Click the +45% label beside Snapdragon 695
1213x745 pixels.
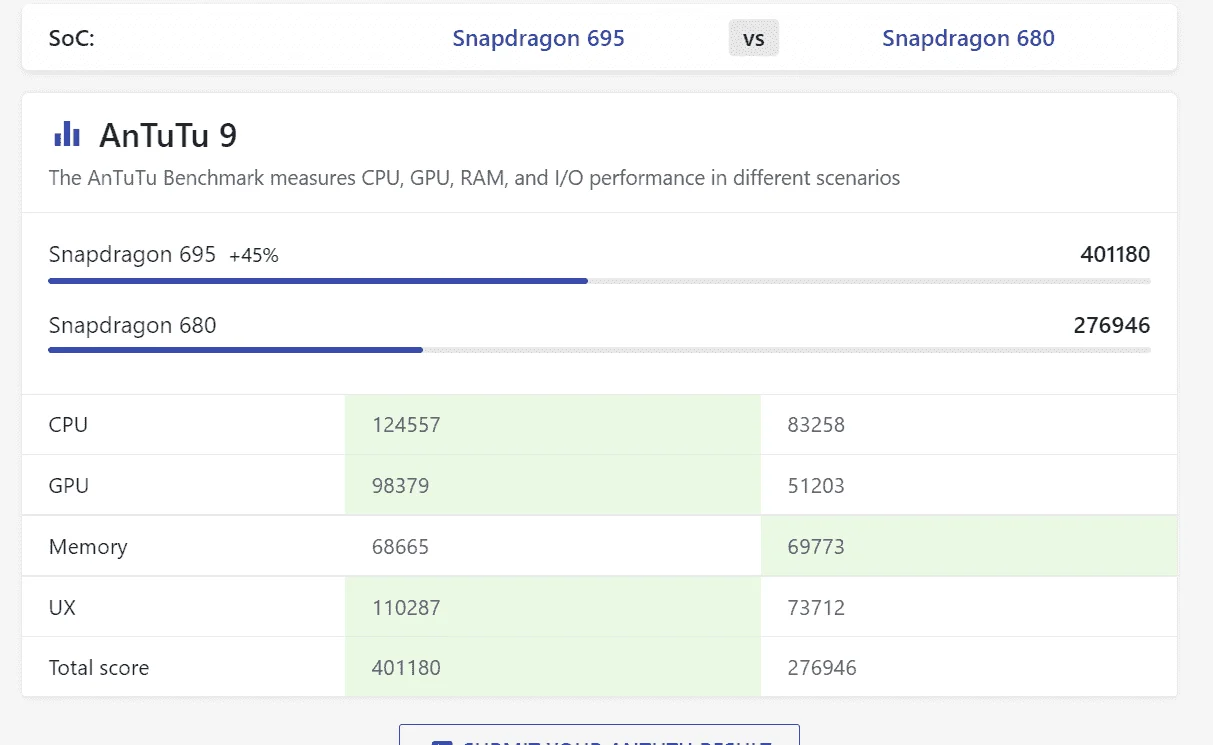coord(254,256)
